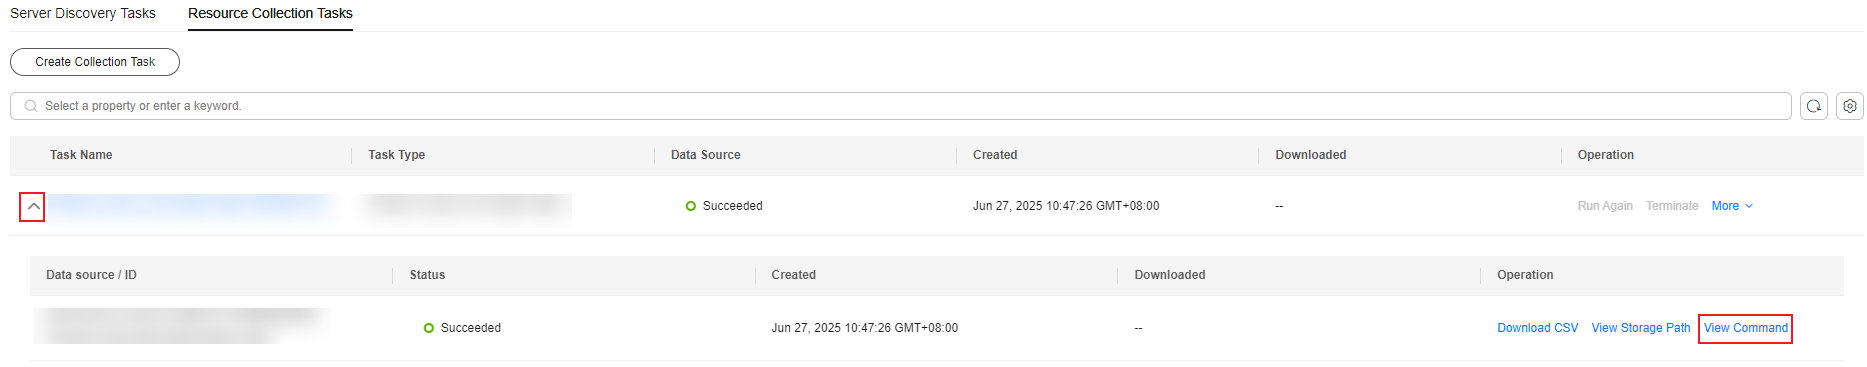Open table settings gear icon

click(x=1849, y=106)
